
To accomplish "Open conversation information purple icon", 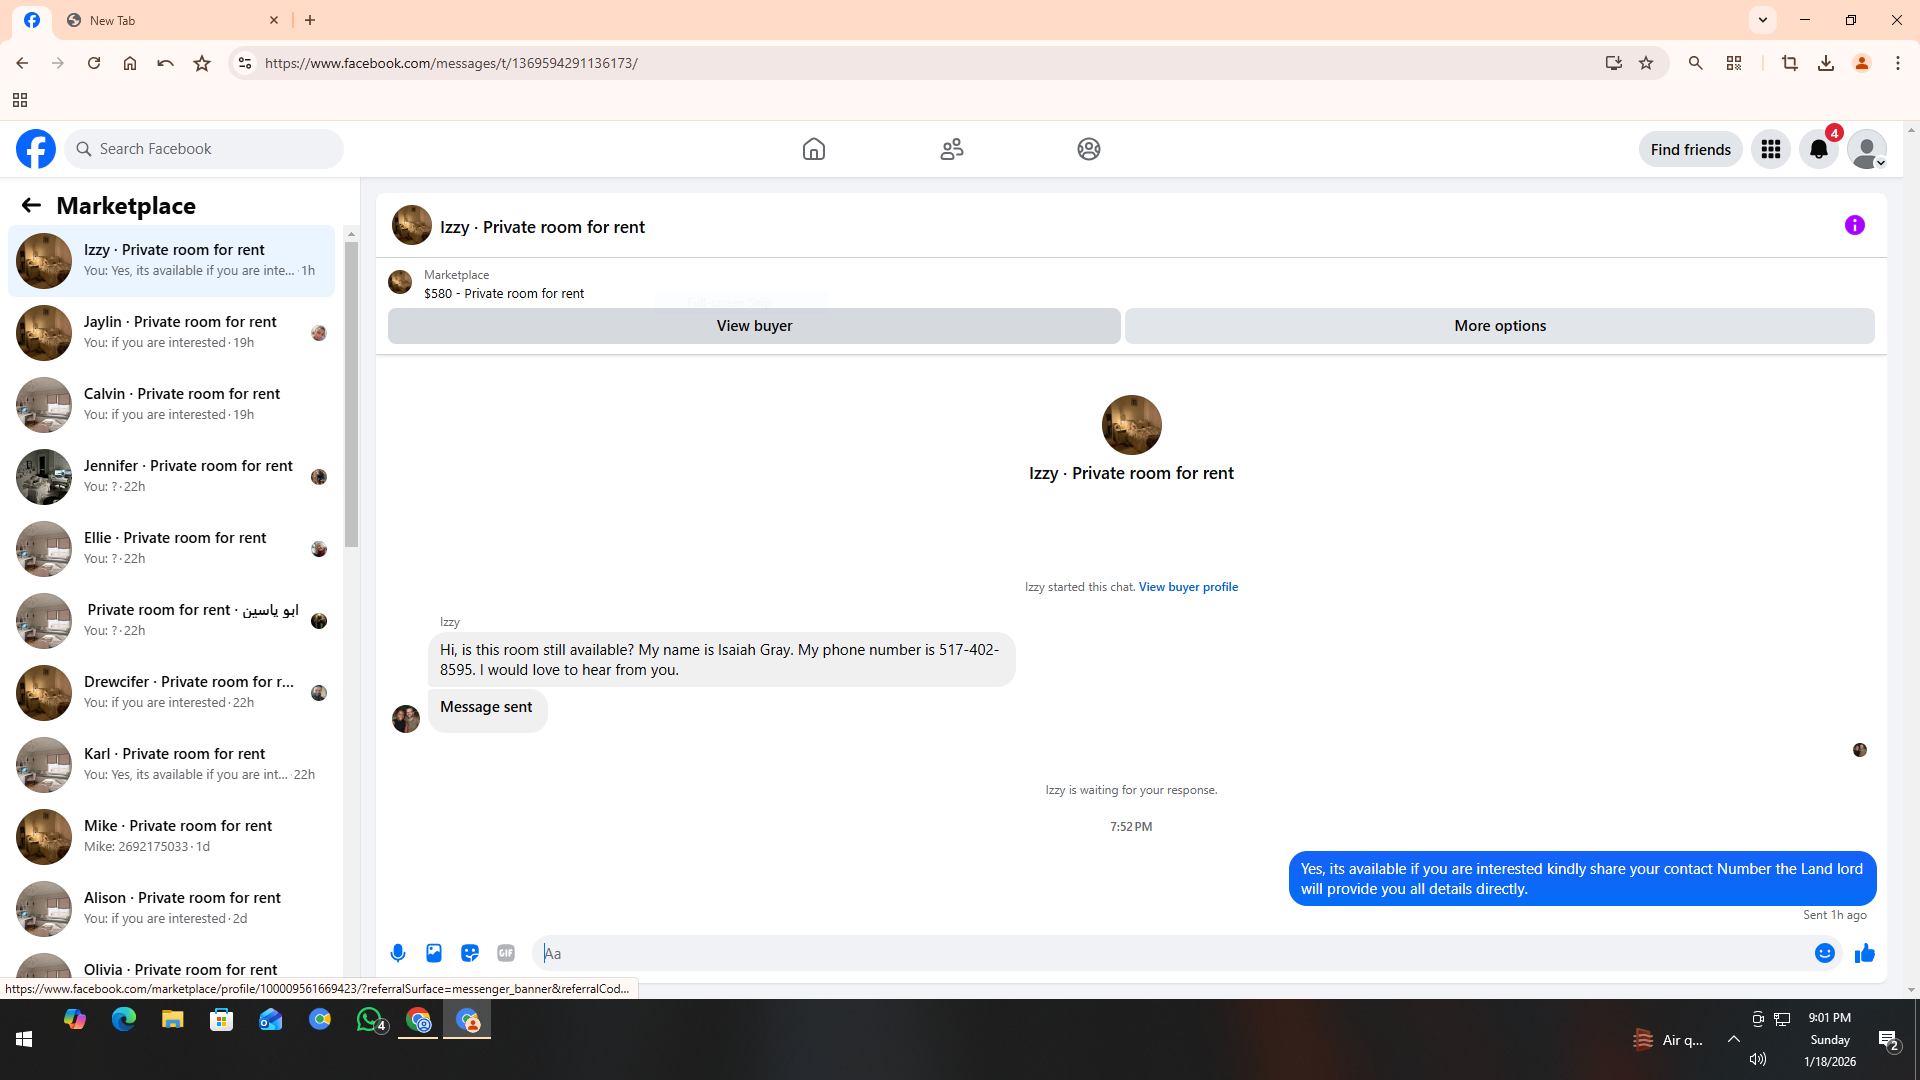I will (x=1854, y=225).
